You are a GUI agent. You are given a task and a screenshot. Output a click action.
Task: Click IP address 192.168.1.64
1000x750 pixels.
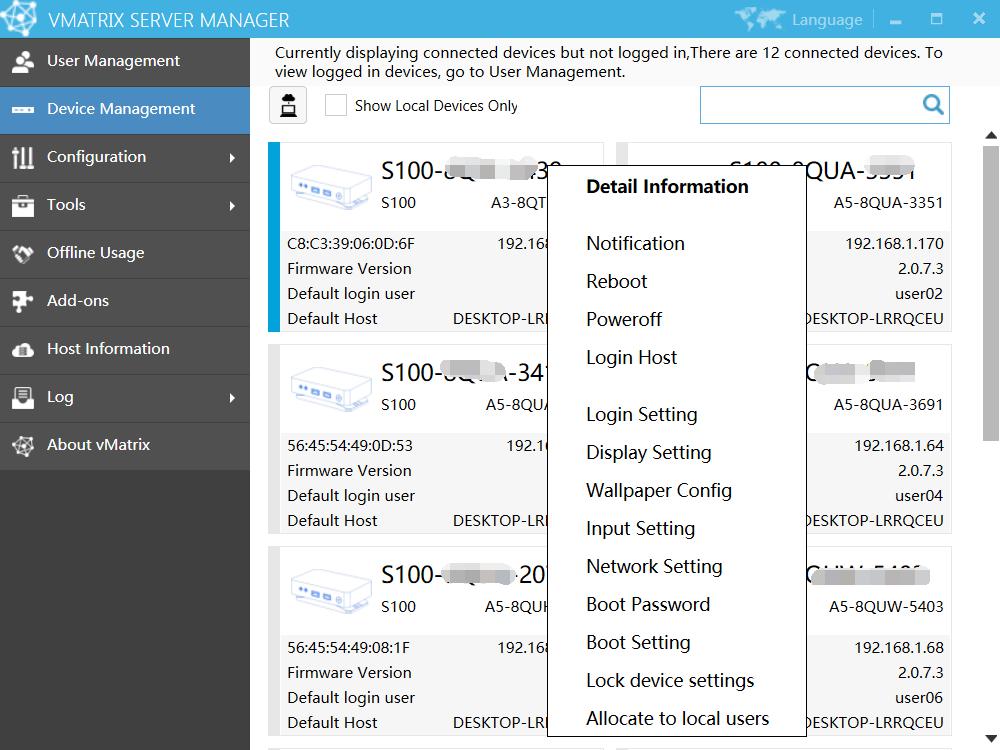[899, 446]
